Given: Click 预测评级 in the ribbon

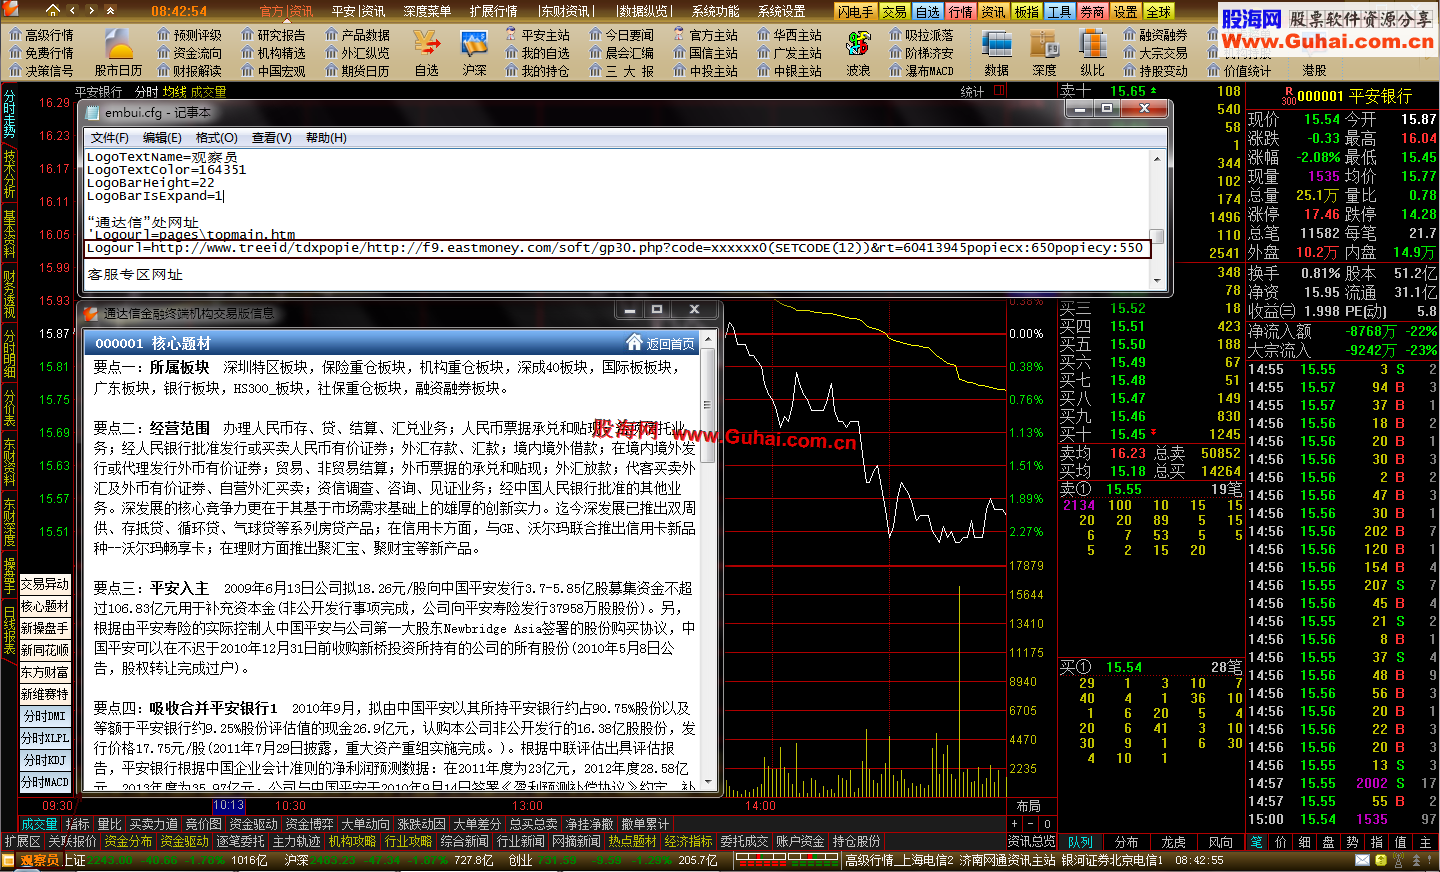Looking at the screenshot, I should (190, 35).
